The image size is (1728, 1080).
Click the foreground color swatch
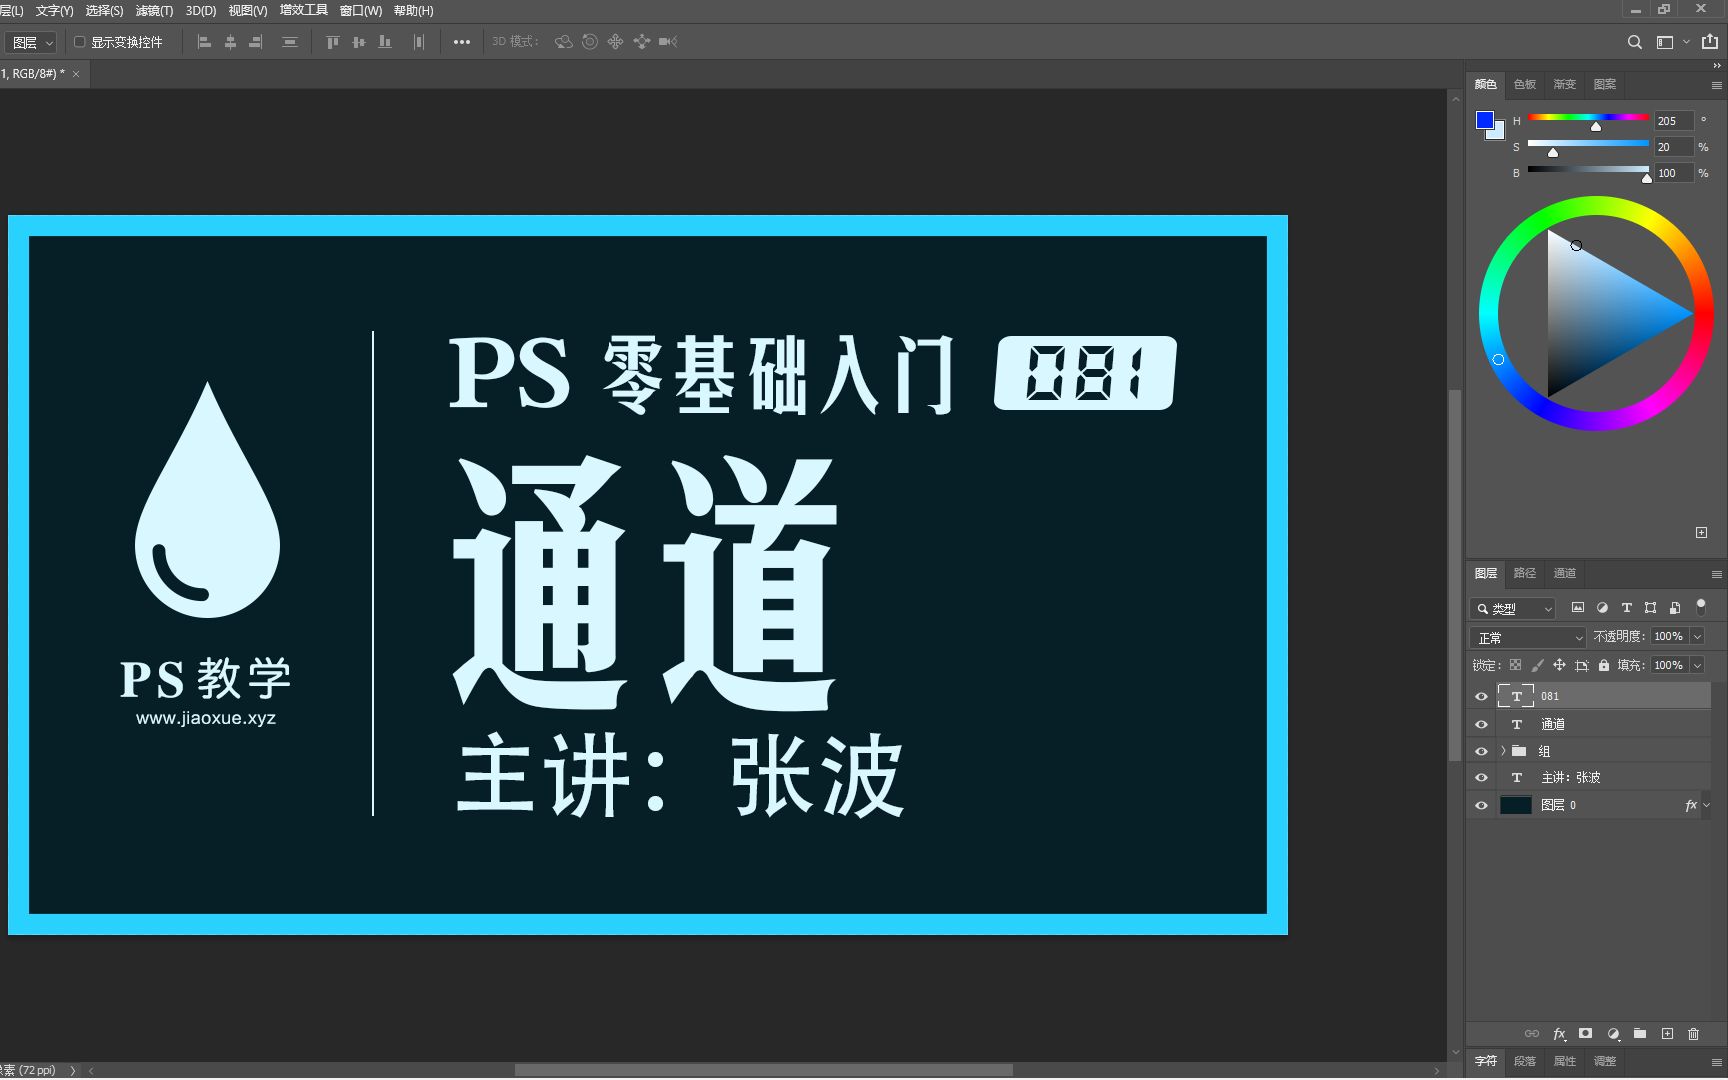click(1485, 120)
